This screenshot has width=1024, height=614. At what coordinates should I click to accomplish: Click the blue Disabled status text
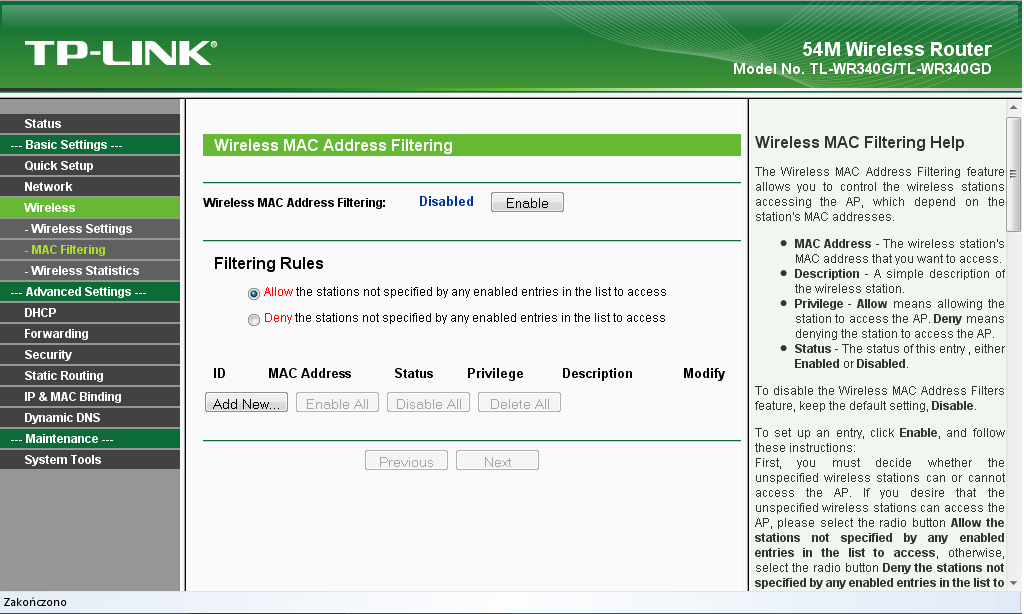pos(446,201)
